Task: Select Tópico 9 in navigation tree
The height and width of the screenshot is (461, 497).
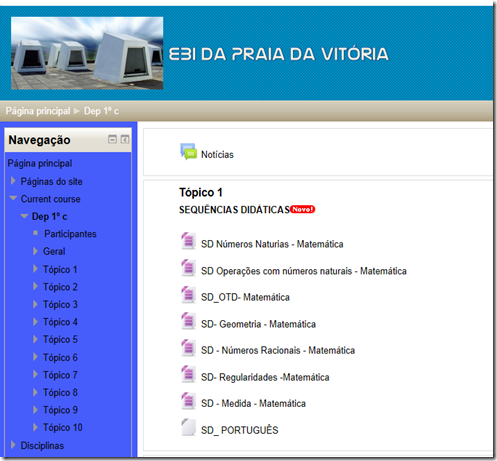Action: tap(60, 410)
